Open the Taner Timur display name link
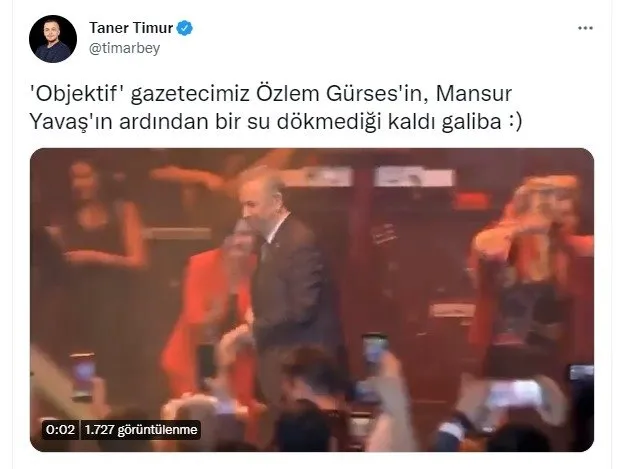617x469 pixels. click(131, 28)
